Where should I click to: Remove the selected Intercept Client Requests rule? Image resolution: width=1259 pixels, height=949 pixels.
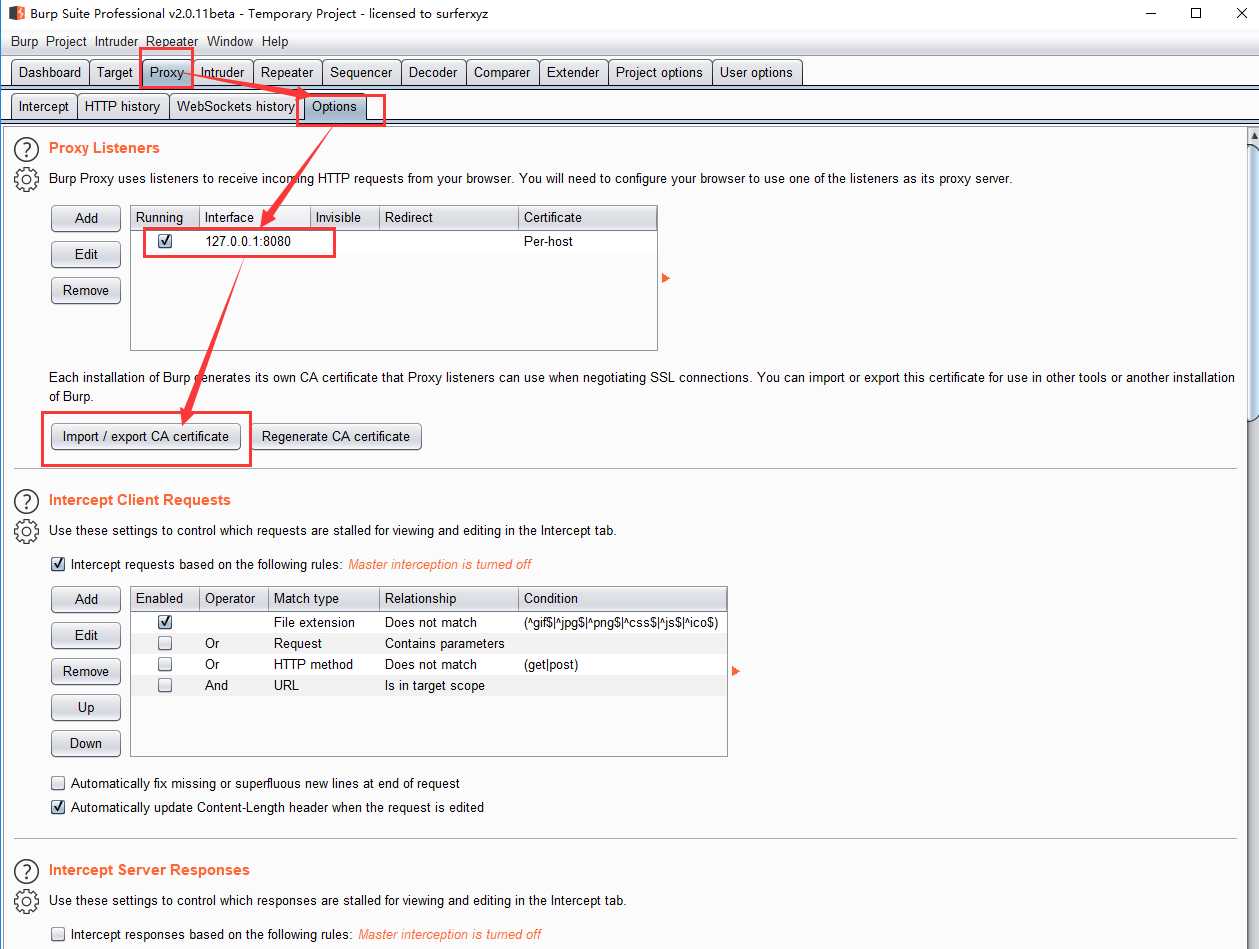point(86,671)
